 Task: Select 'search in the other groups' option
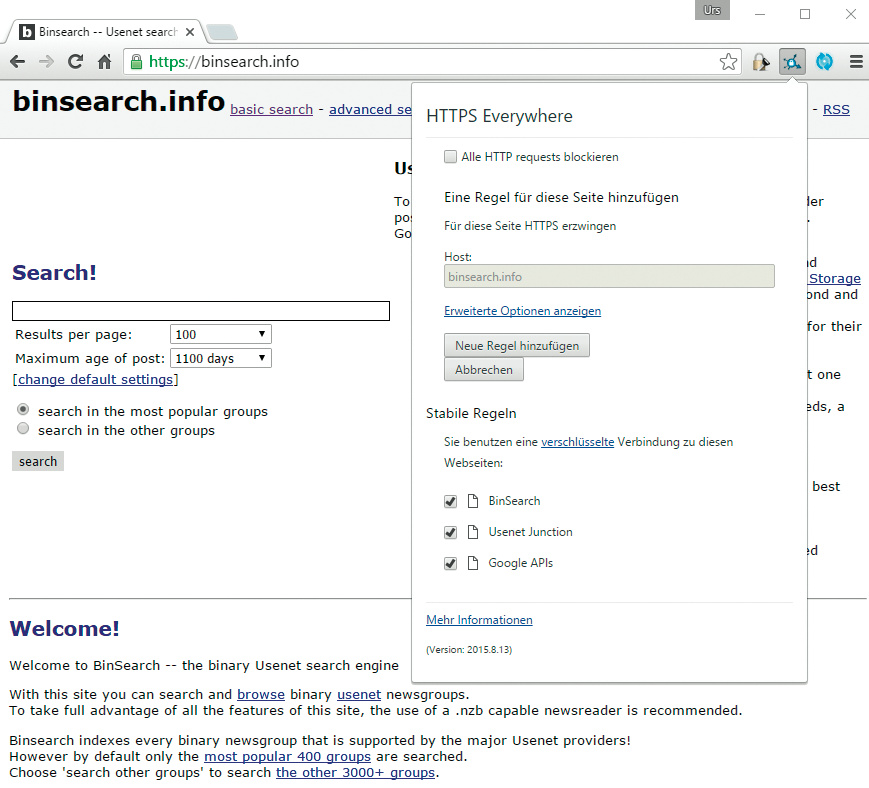pos(23,430)
